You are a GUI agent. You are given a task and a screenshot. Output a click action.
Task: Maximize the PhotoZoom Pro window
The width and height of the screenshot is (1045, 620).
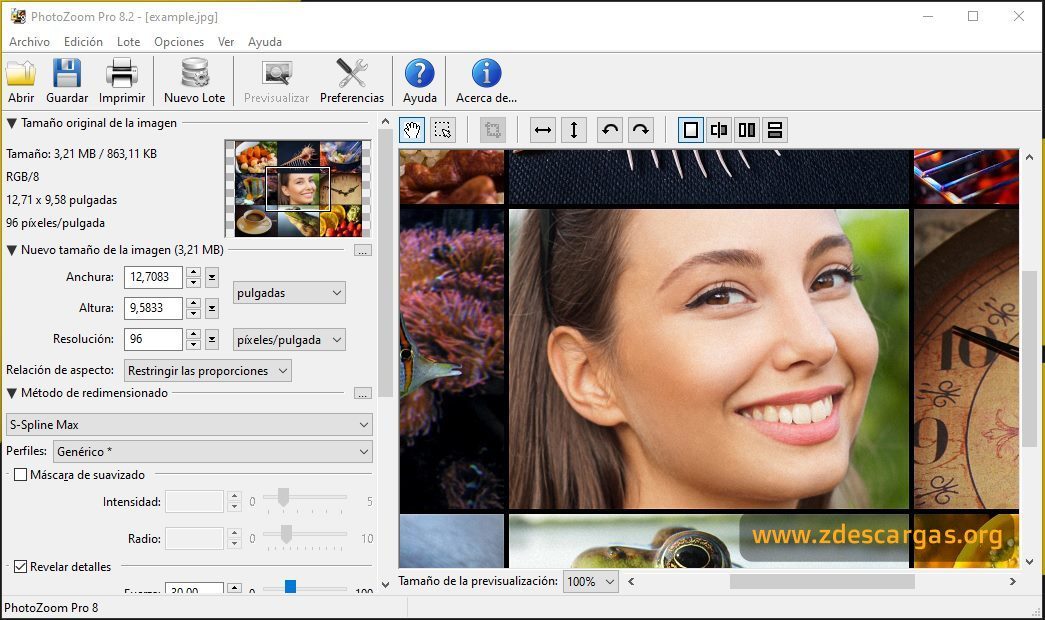tap(973, 16)
